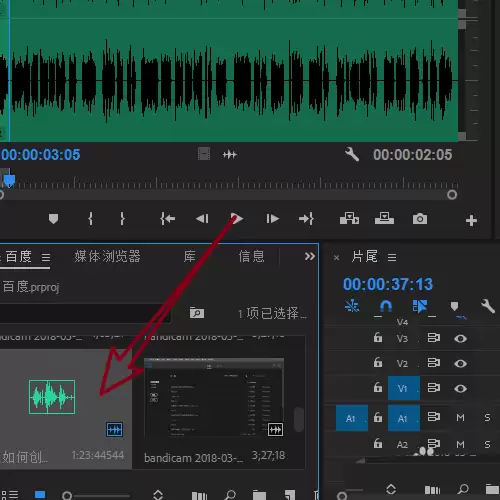Play the source clip
500x500 pixels.
pos(237,219)
